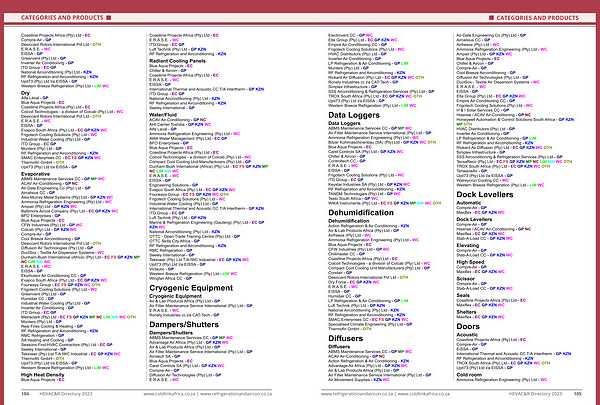Click the 'Dry Force' entry
Viewport: 600px width, 405px height.
click(x=353, y=282)
